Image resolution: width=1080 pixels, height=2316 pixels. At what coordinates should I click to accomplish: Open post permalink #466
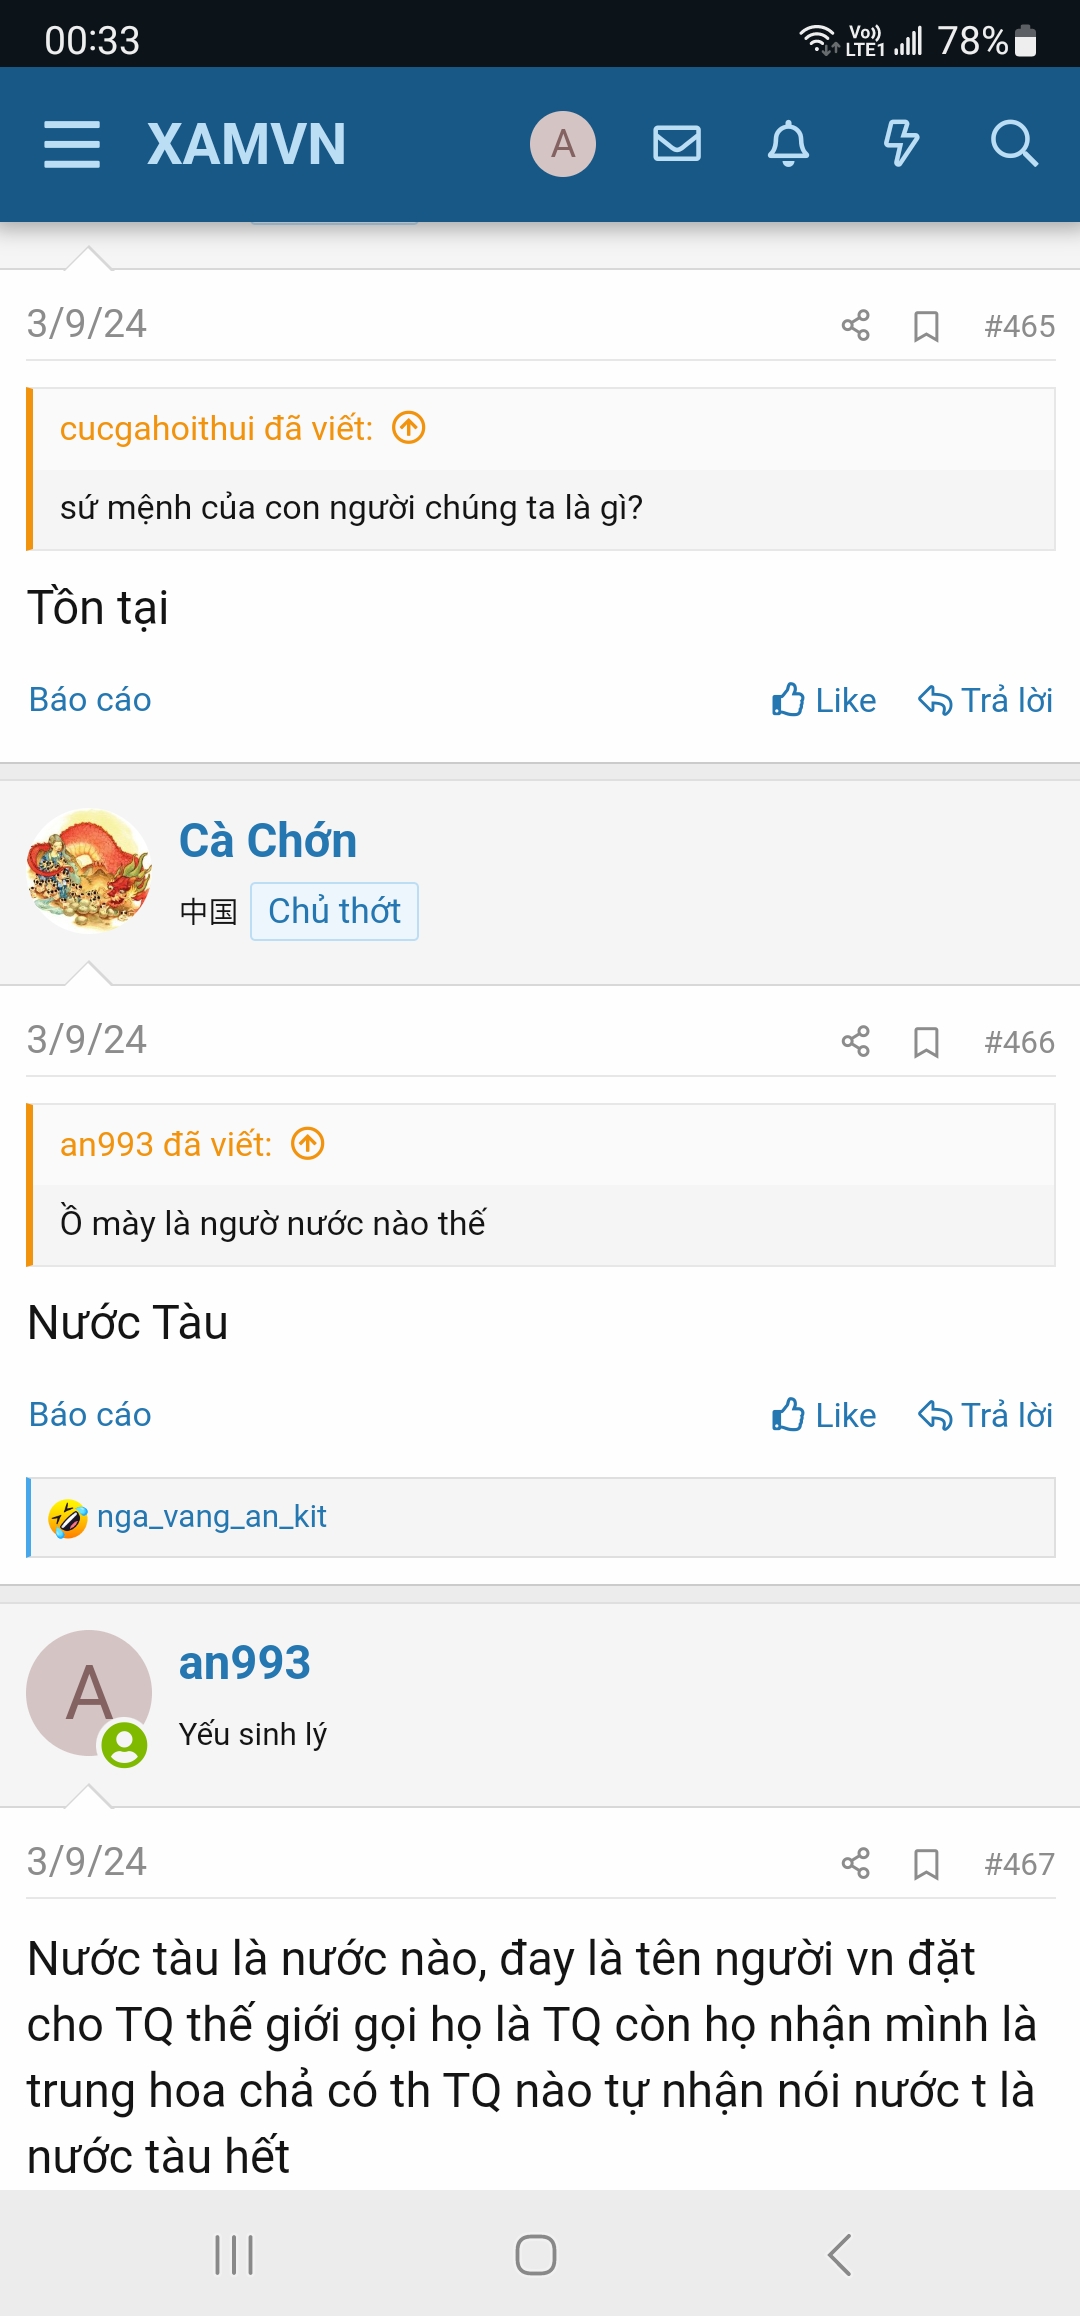[1019, 1042]
